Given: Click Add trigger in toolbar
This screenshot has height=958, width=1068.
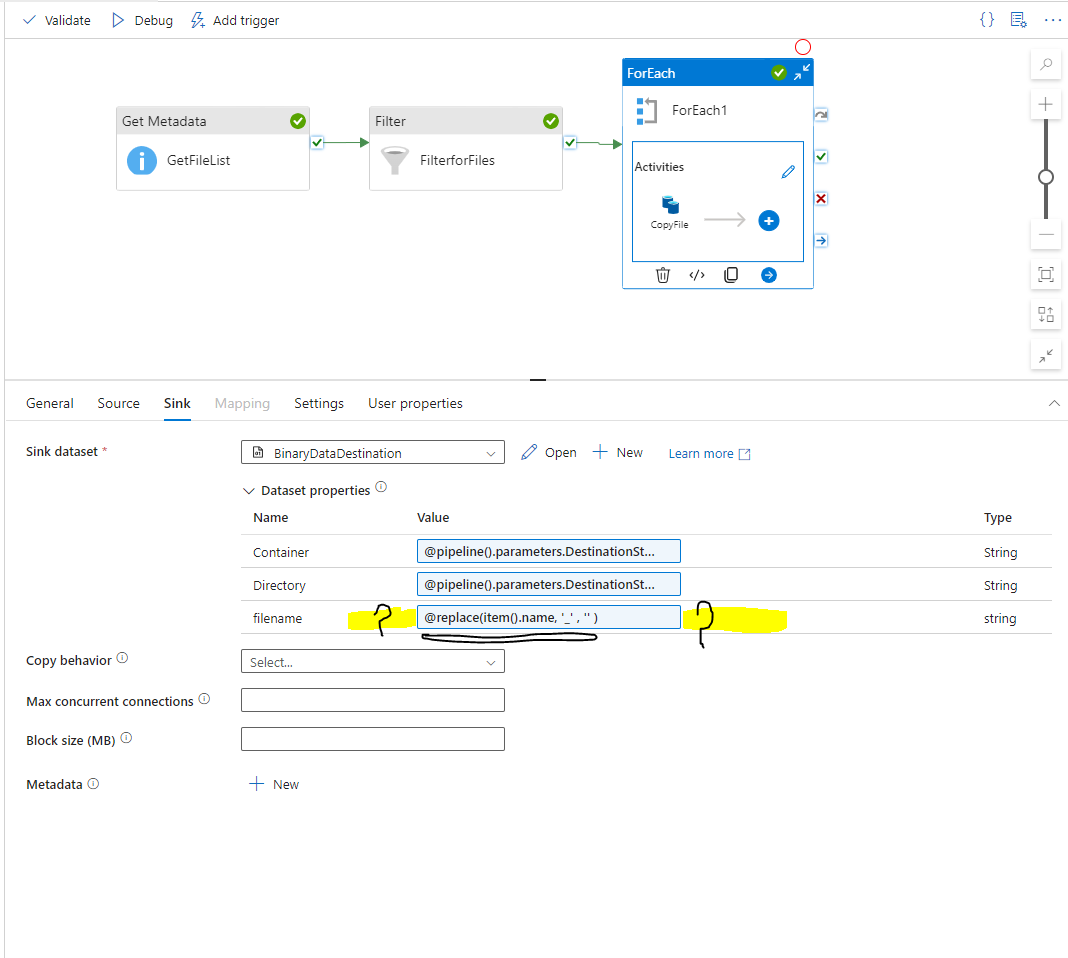Looking at the screenshot, I should tap(235, 20).
